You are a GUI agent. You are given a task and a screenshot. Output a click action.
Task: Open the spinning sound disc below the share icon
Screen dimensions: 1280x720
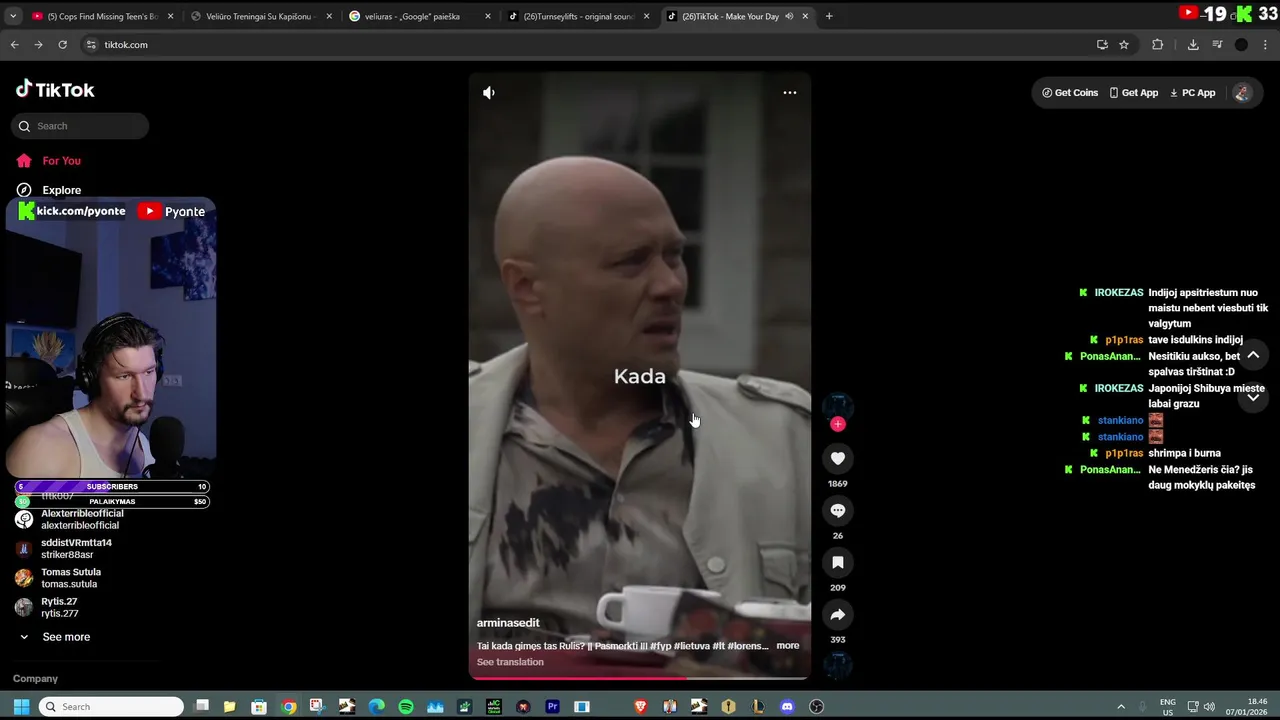(x=838, y=665)
